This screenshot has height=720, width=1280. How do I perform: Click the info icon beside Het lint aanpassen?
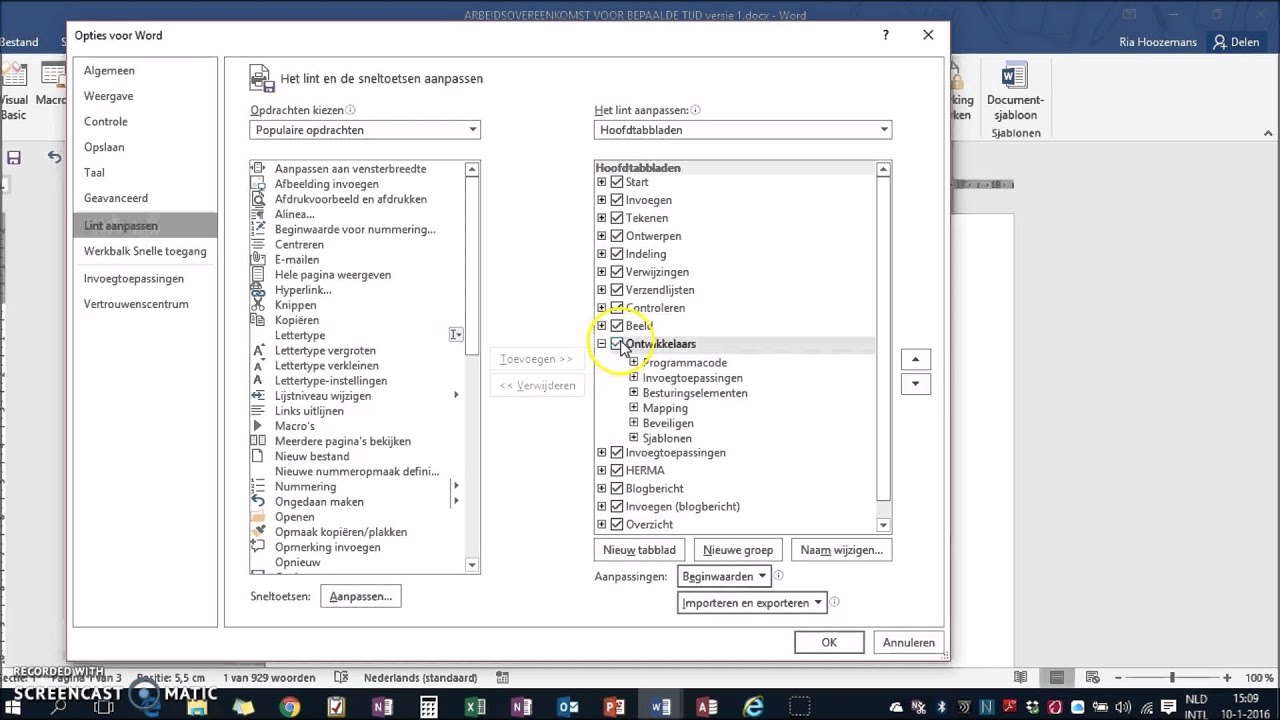(695, 111)
